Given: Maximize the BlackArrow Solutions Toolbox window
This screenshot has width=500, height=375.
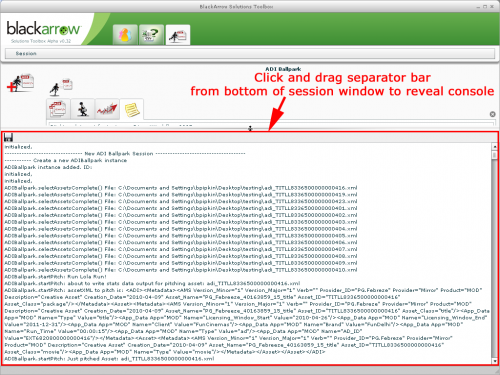Looking at the screenshot, I should pyautogui.click(x=485, y=6).
